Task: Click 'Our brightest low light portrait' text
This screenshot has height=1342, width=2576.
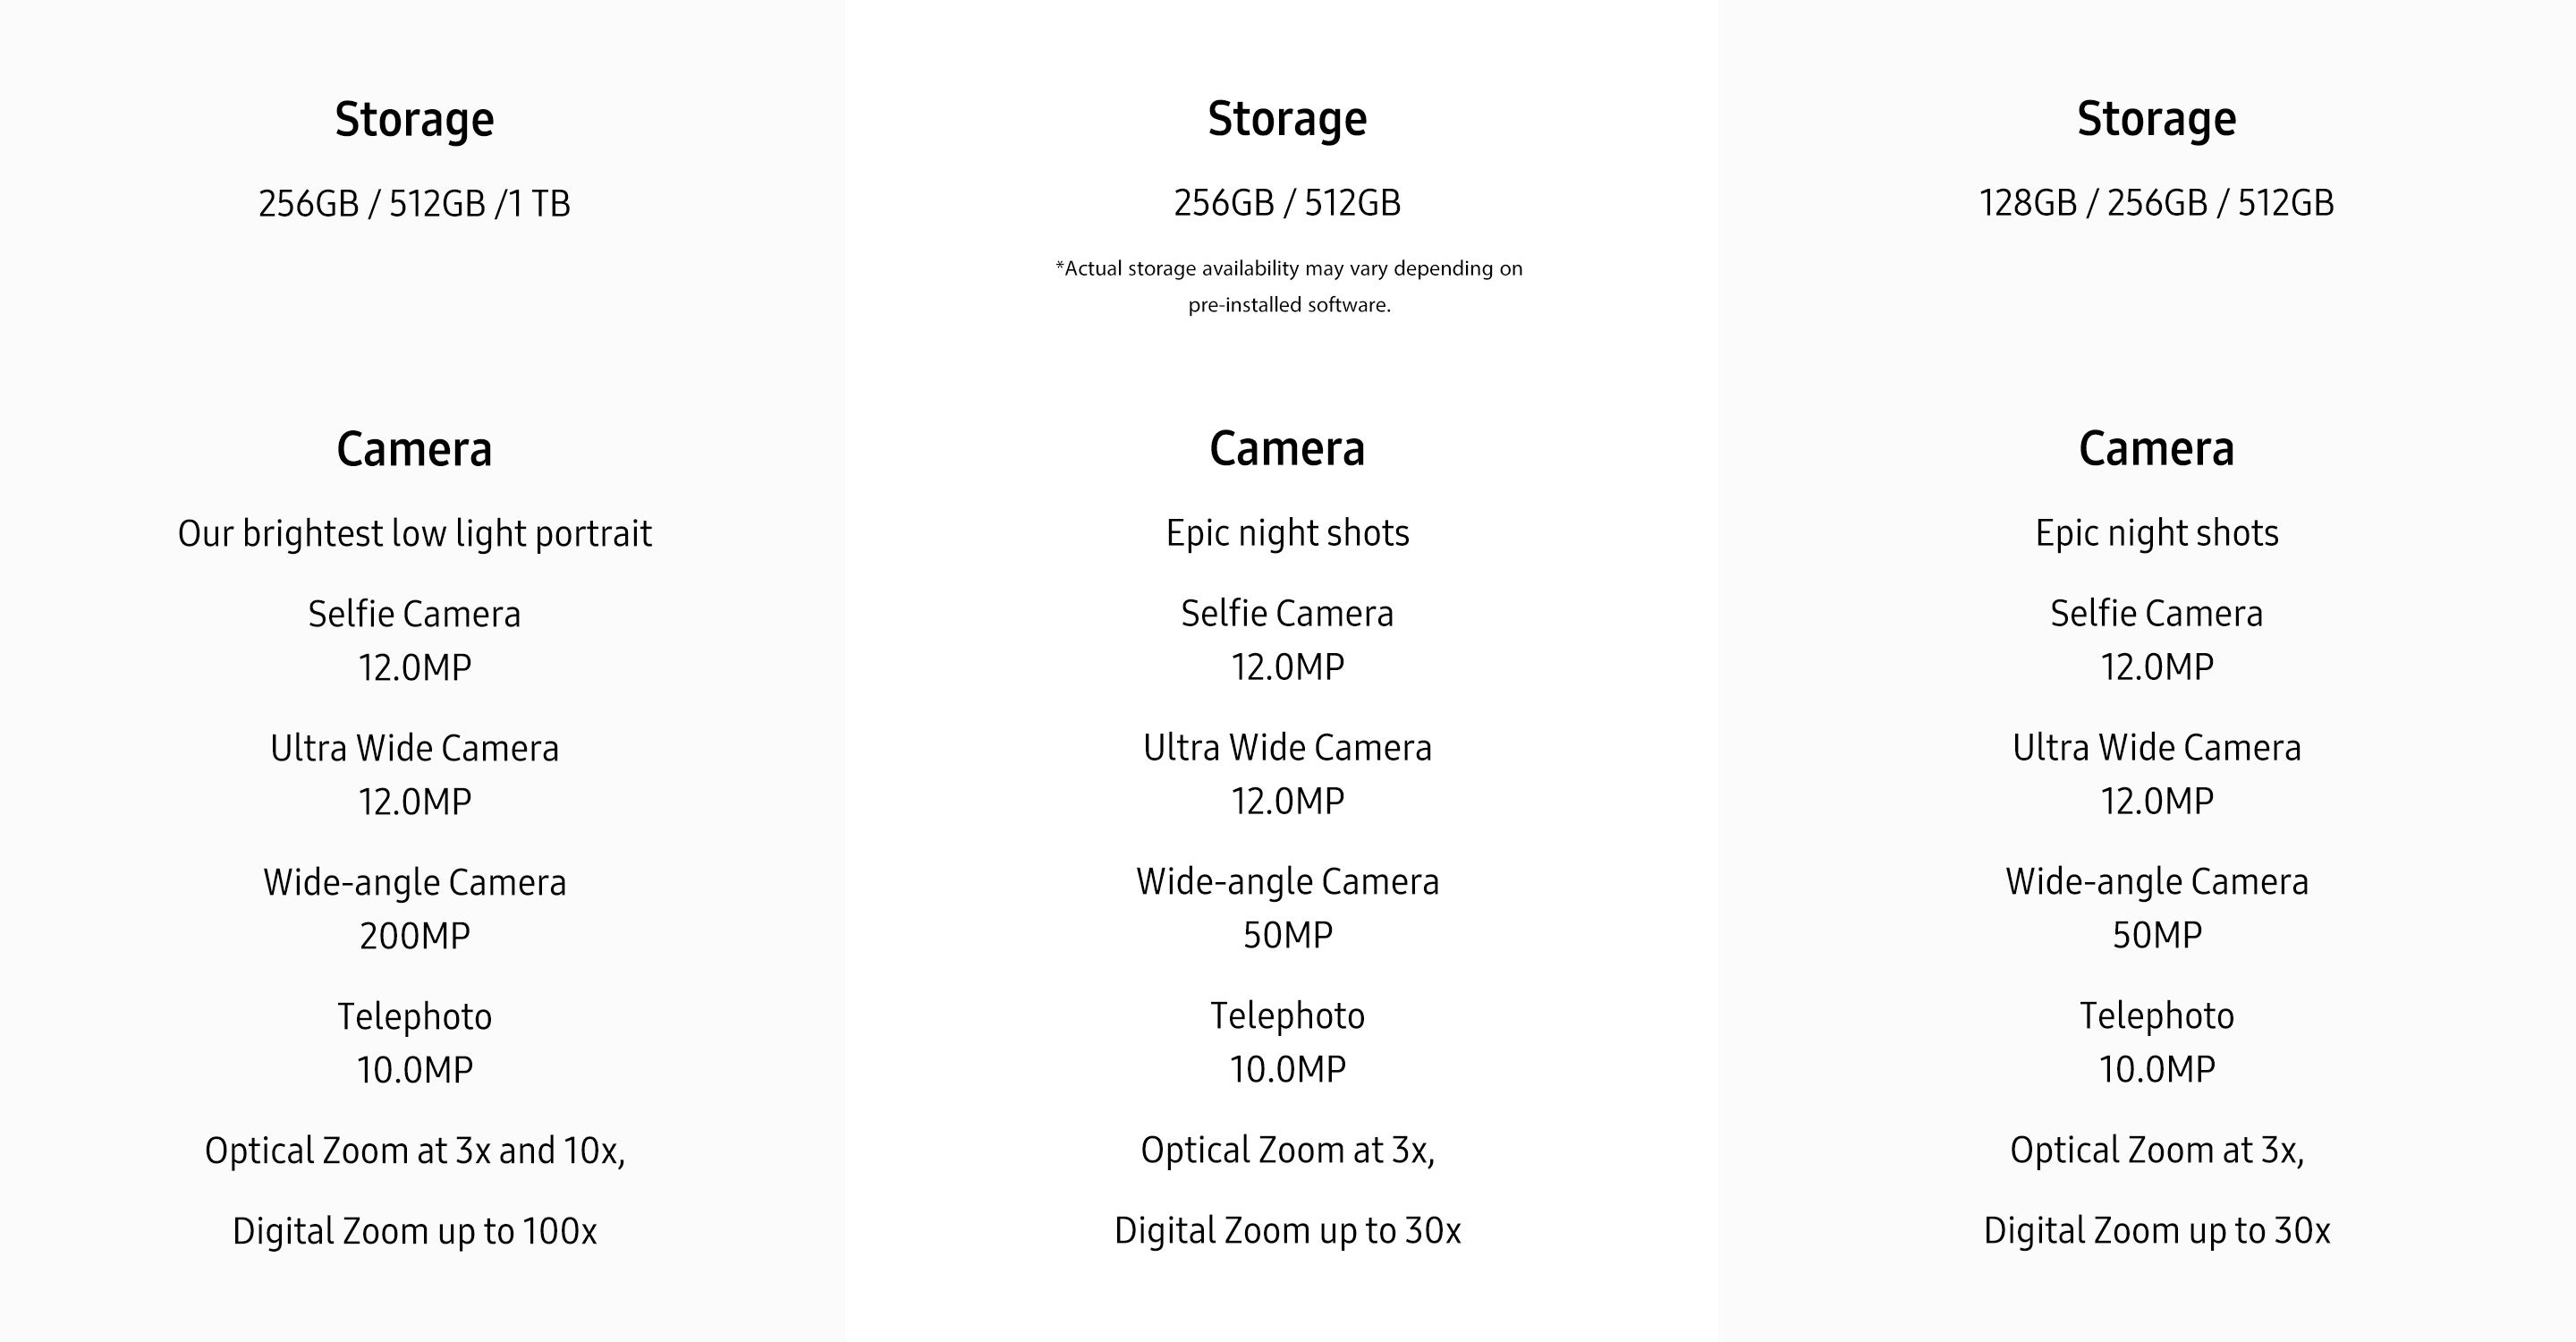Action: pyautogui.click(x=414, y=534)
